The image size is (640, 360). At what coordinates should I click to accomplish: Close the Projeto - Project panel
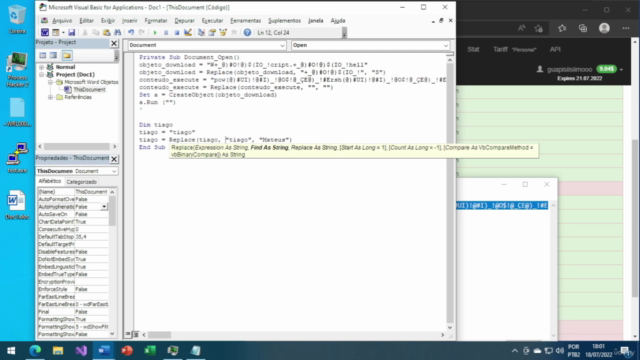click(x=114, y=43)
